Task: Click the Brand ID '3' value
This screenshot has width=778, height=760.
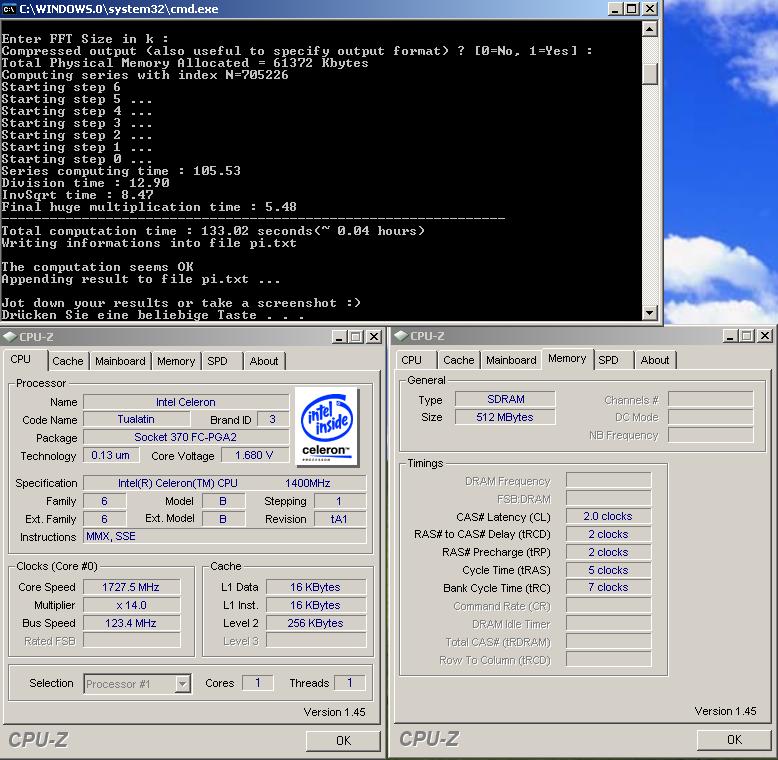Action: click(x=273, y=420)
